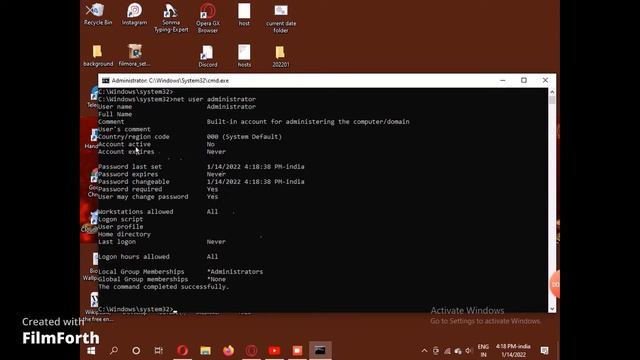Click the cmd scrollbar down arrow

[x=552, y=309]
